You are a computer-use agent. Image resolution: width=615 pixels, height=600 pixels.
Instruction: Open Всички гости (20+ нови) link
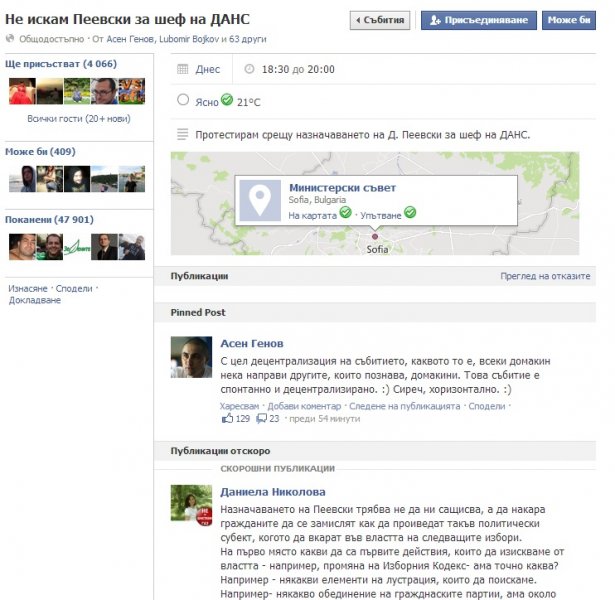(x=79, y=118)
